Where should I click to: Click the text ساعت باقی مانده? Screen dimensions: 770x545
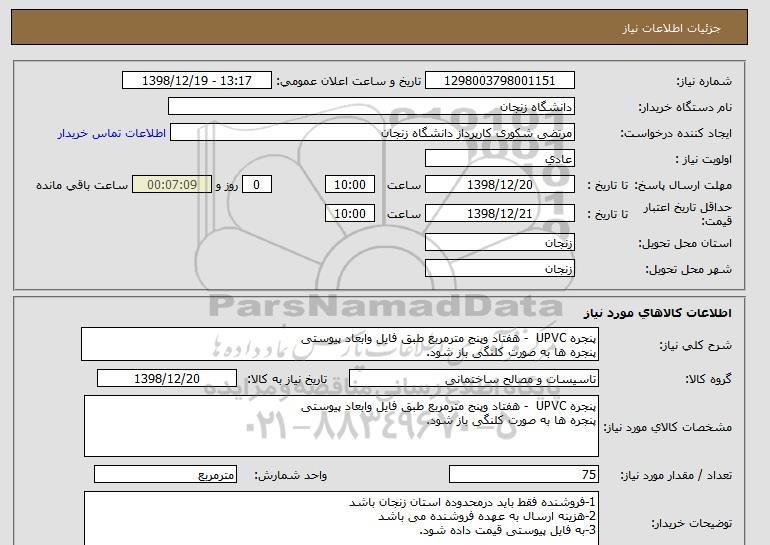click(82, 185)
